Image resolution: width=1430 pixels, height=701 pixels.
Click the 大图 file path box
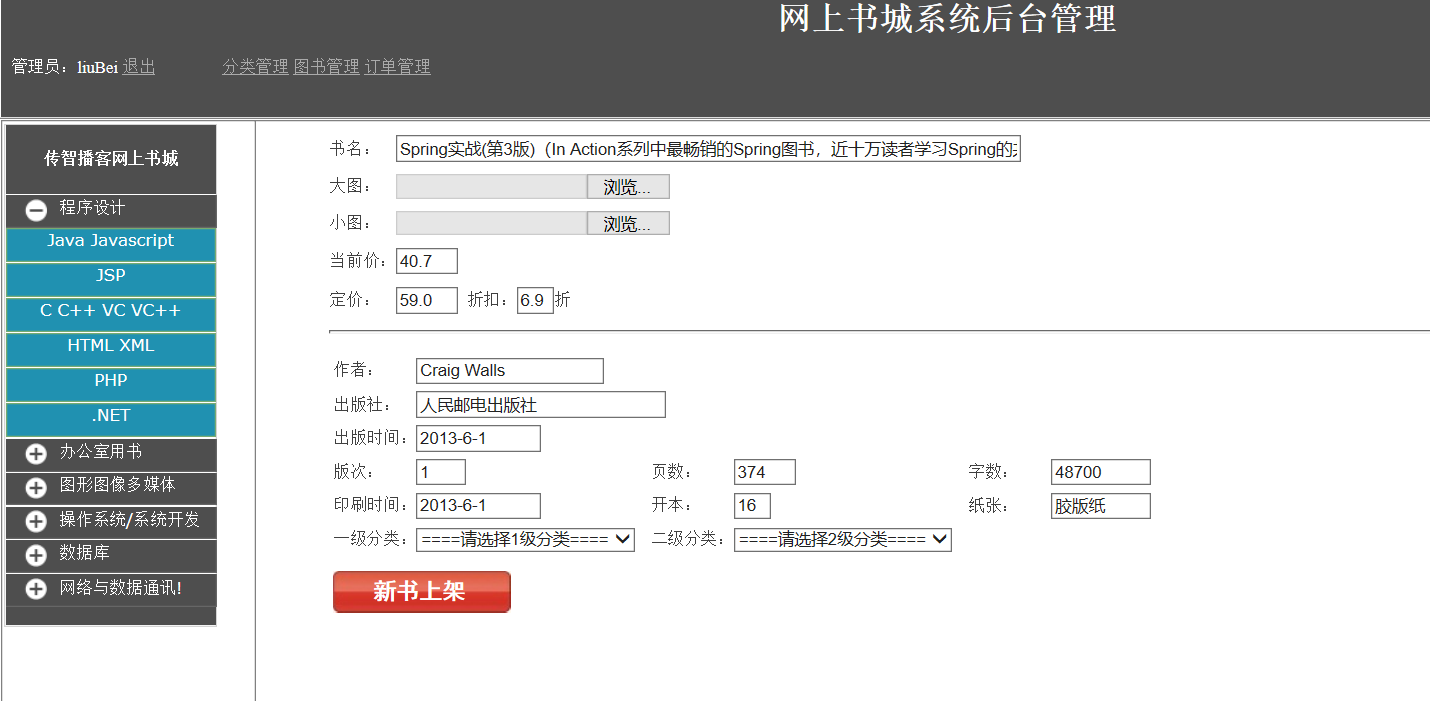pyautogui.click(x=491, y=187)
